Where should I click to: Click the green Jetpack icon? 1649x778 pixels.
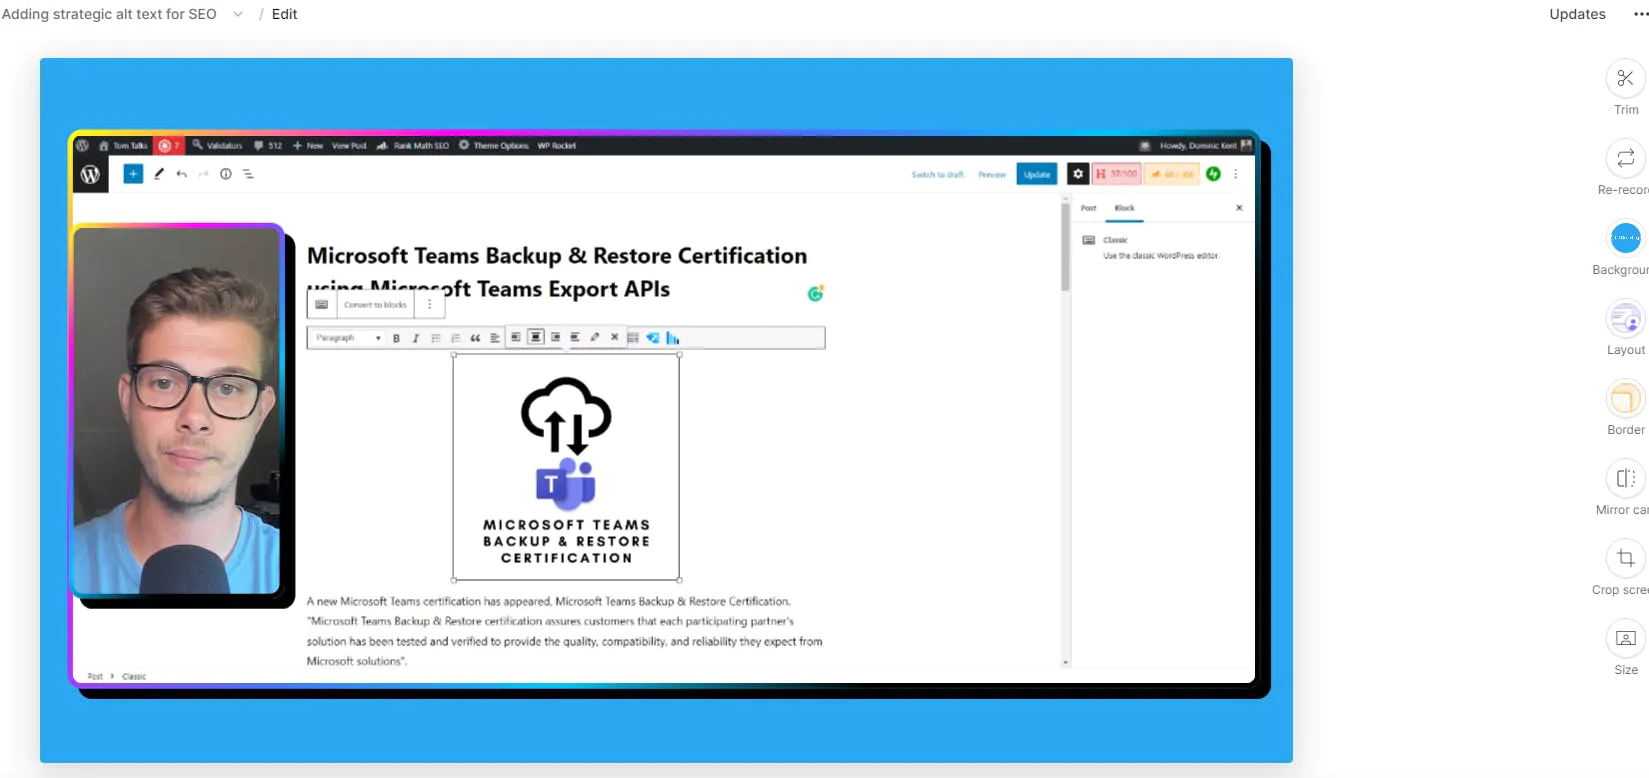tap(1213, 174)
